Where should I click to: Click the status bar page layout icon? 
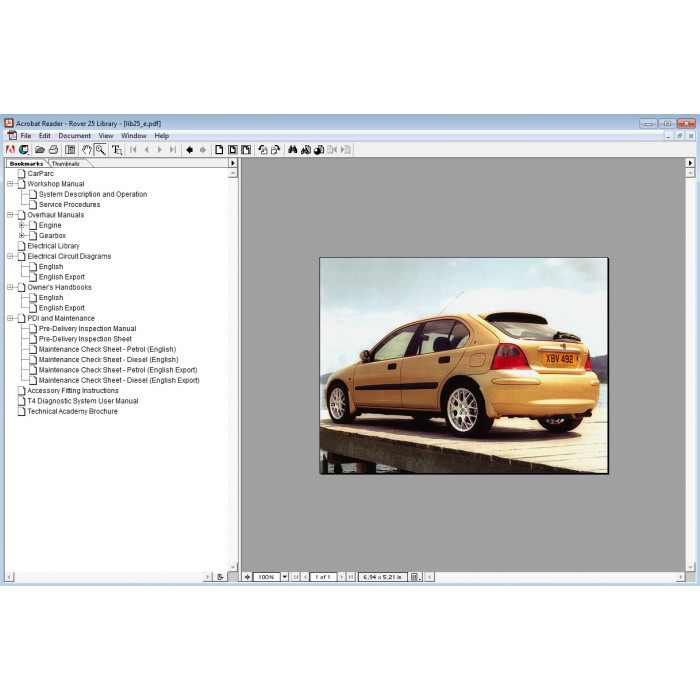[415, 577]
